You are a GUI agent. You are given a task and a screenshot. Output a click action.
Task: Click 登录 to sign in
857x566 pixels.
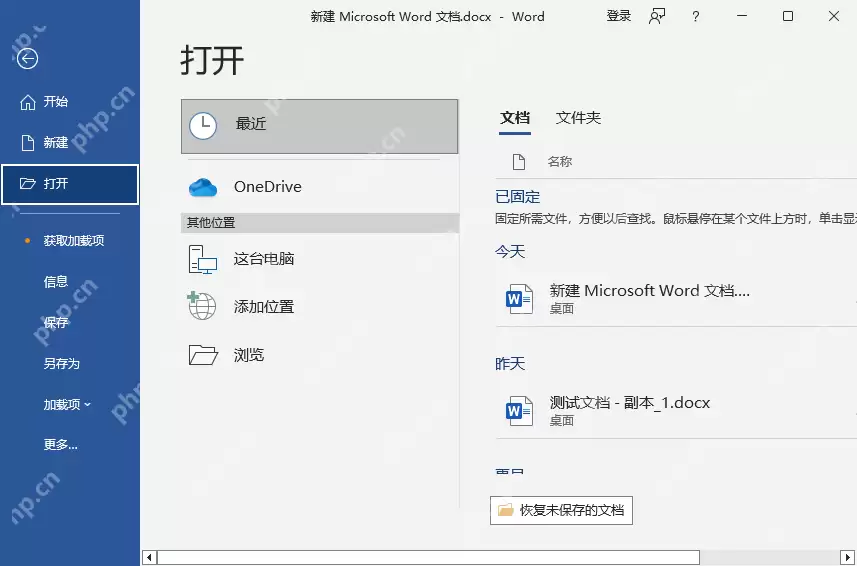(619, 16)
